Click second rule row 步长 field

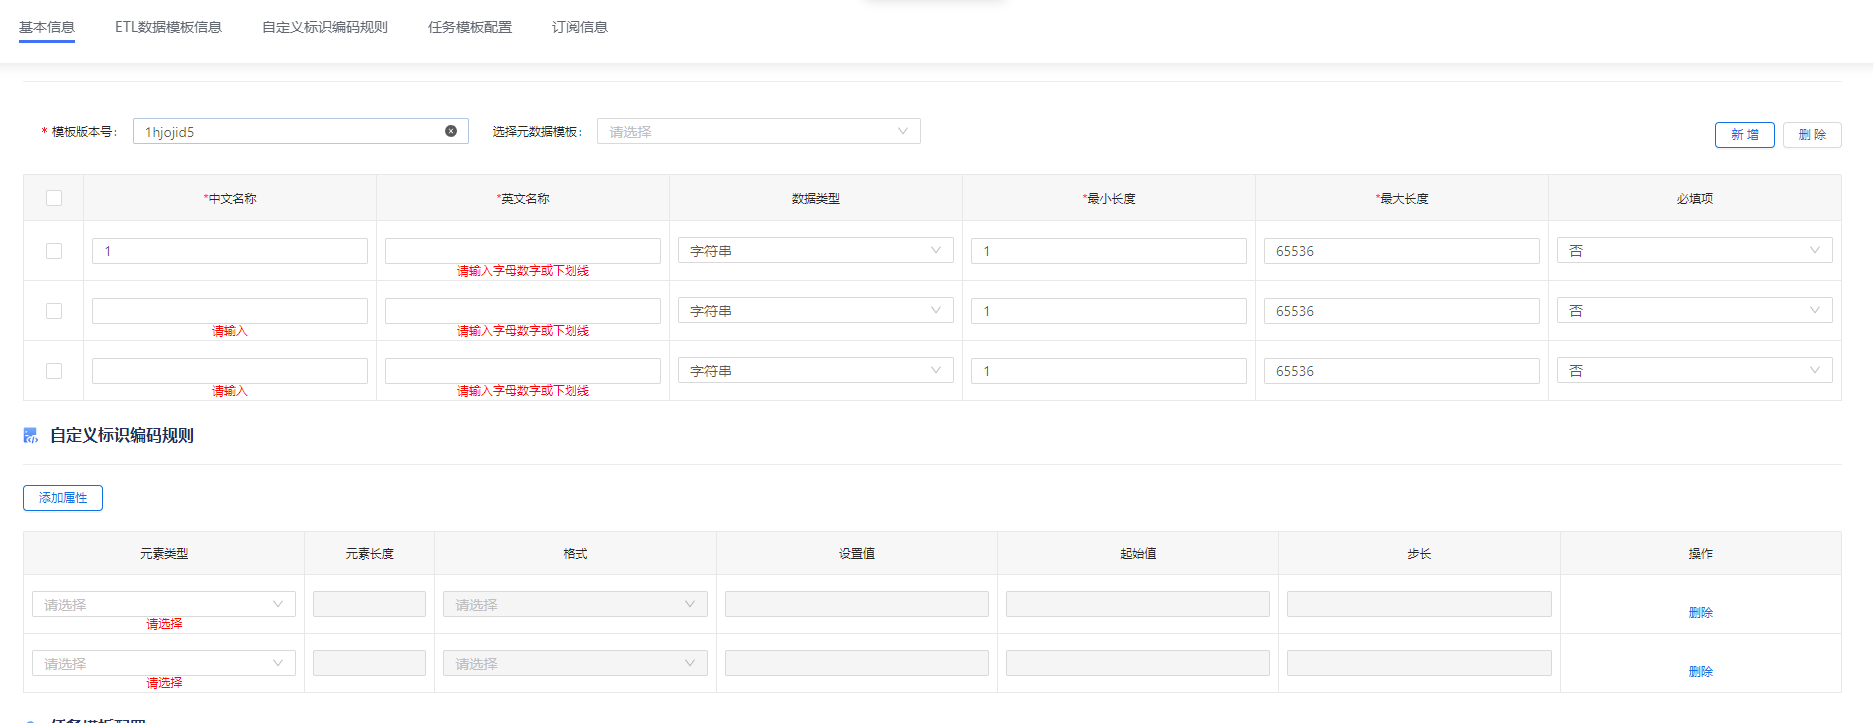[1419, 663]
